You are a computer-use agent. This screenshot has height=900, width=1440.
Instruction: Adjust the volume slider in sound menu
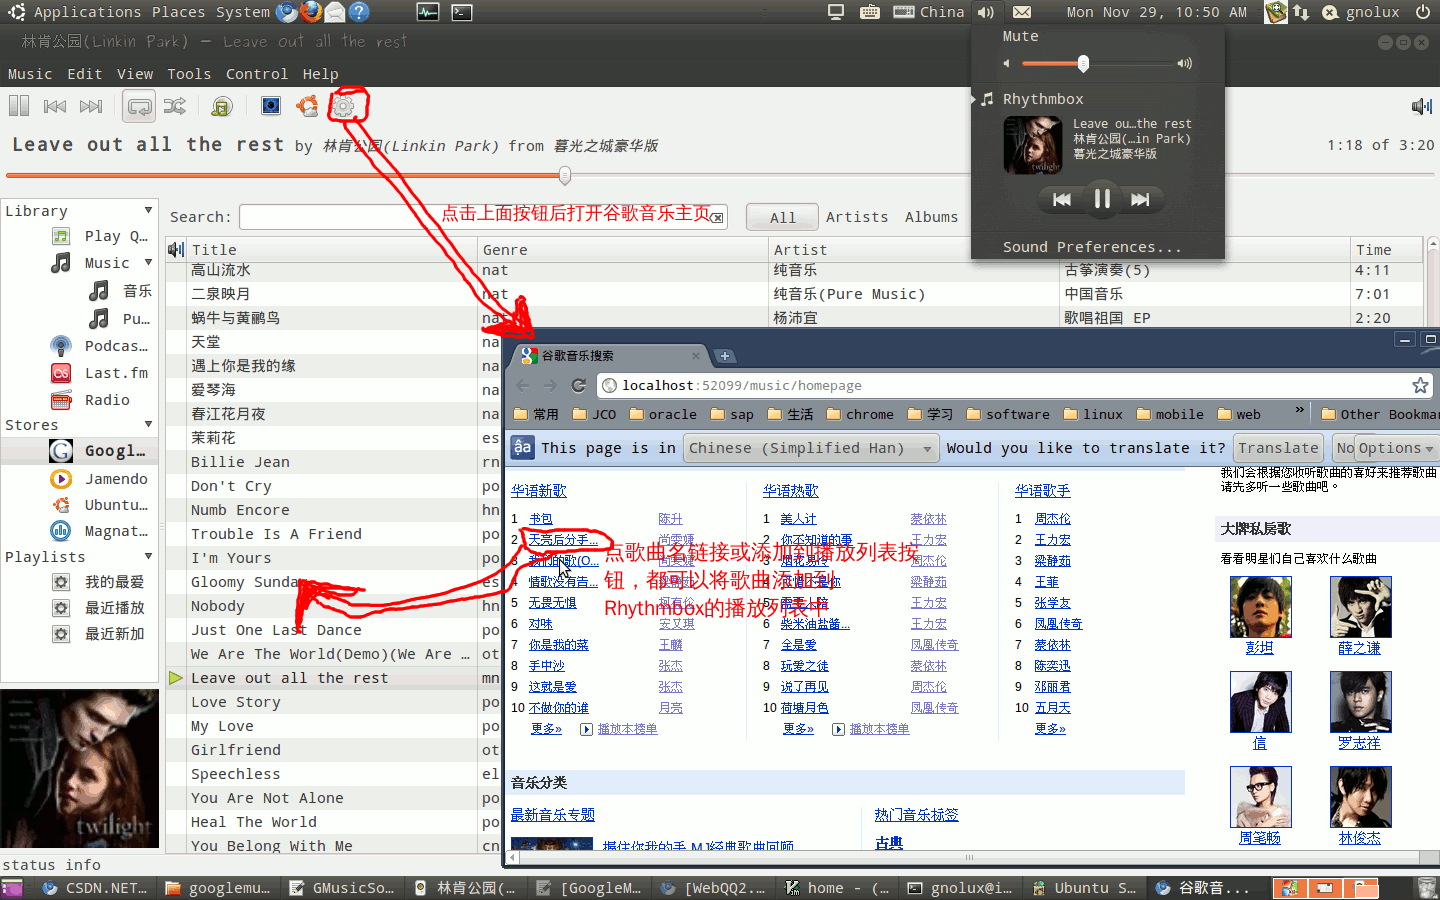(x=1083, y=63)
